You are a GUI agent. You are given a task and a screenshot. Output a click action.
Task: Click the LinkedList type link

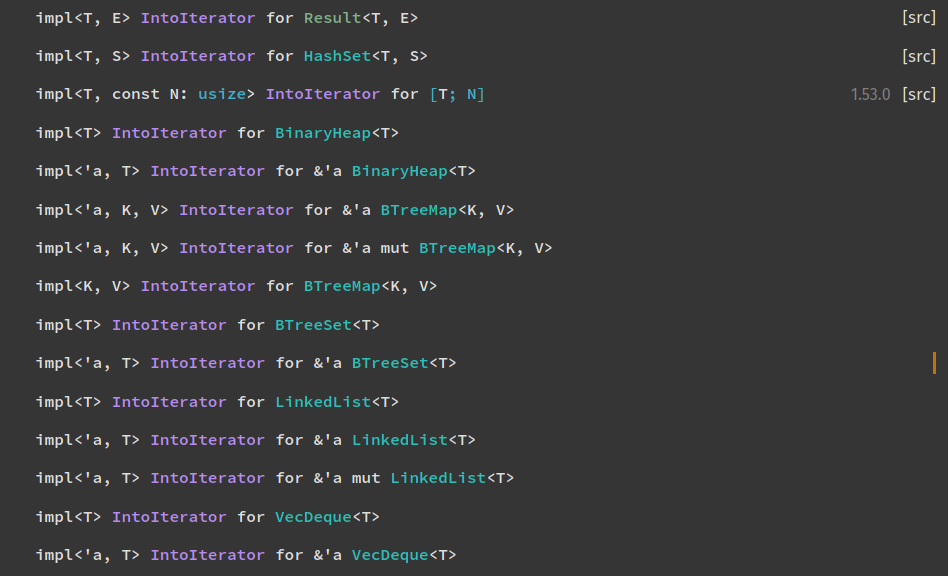[323, 401]
